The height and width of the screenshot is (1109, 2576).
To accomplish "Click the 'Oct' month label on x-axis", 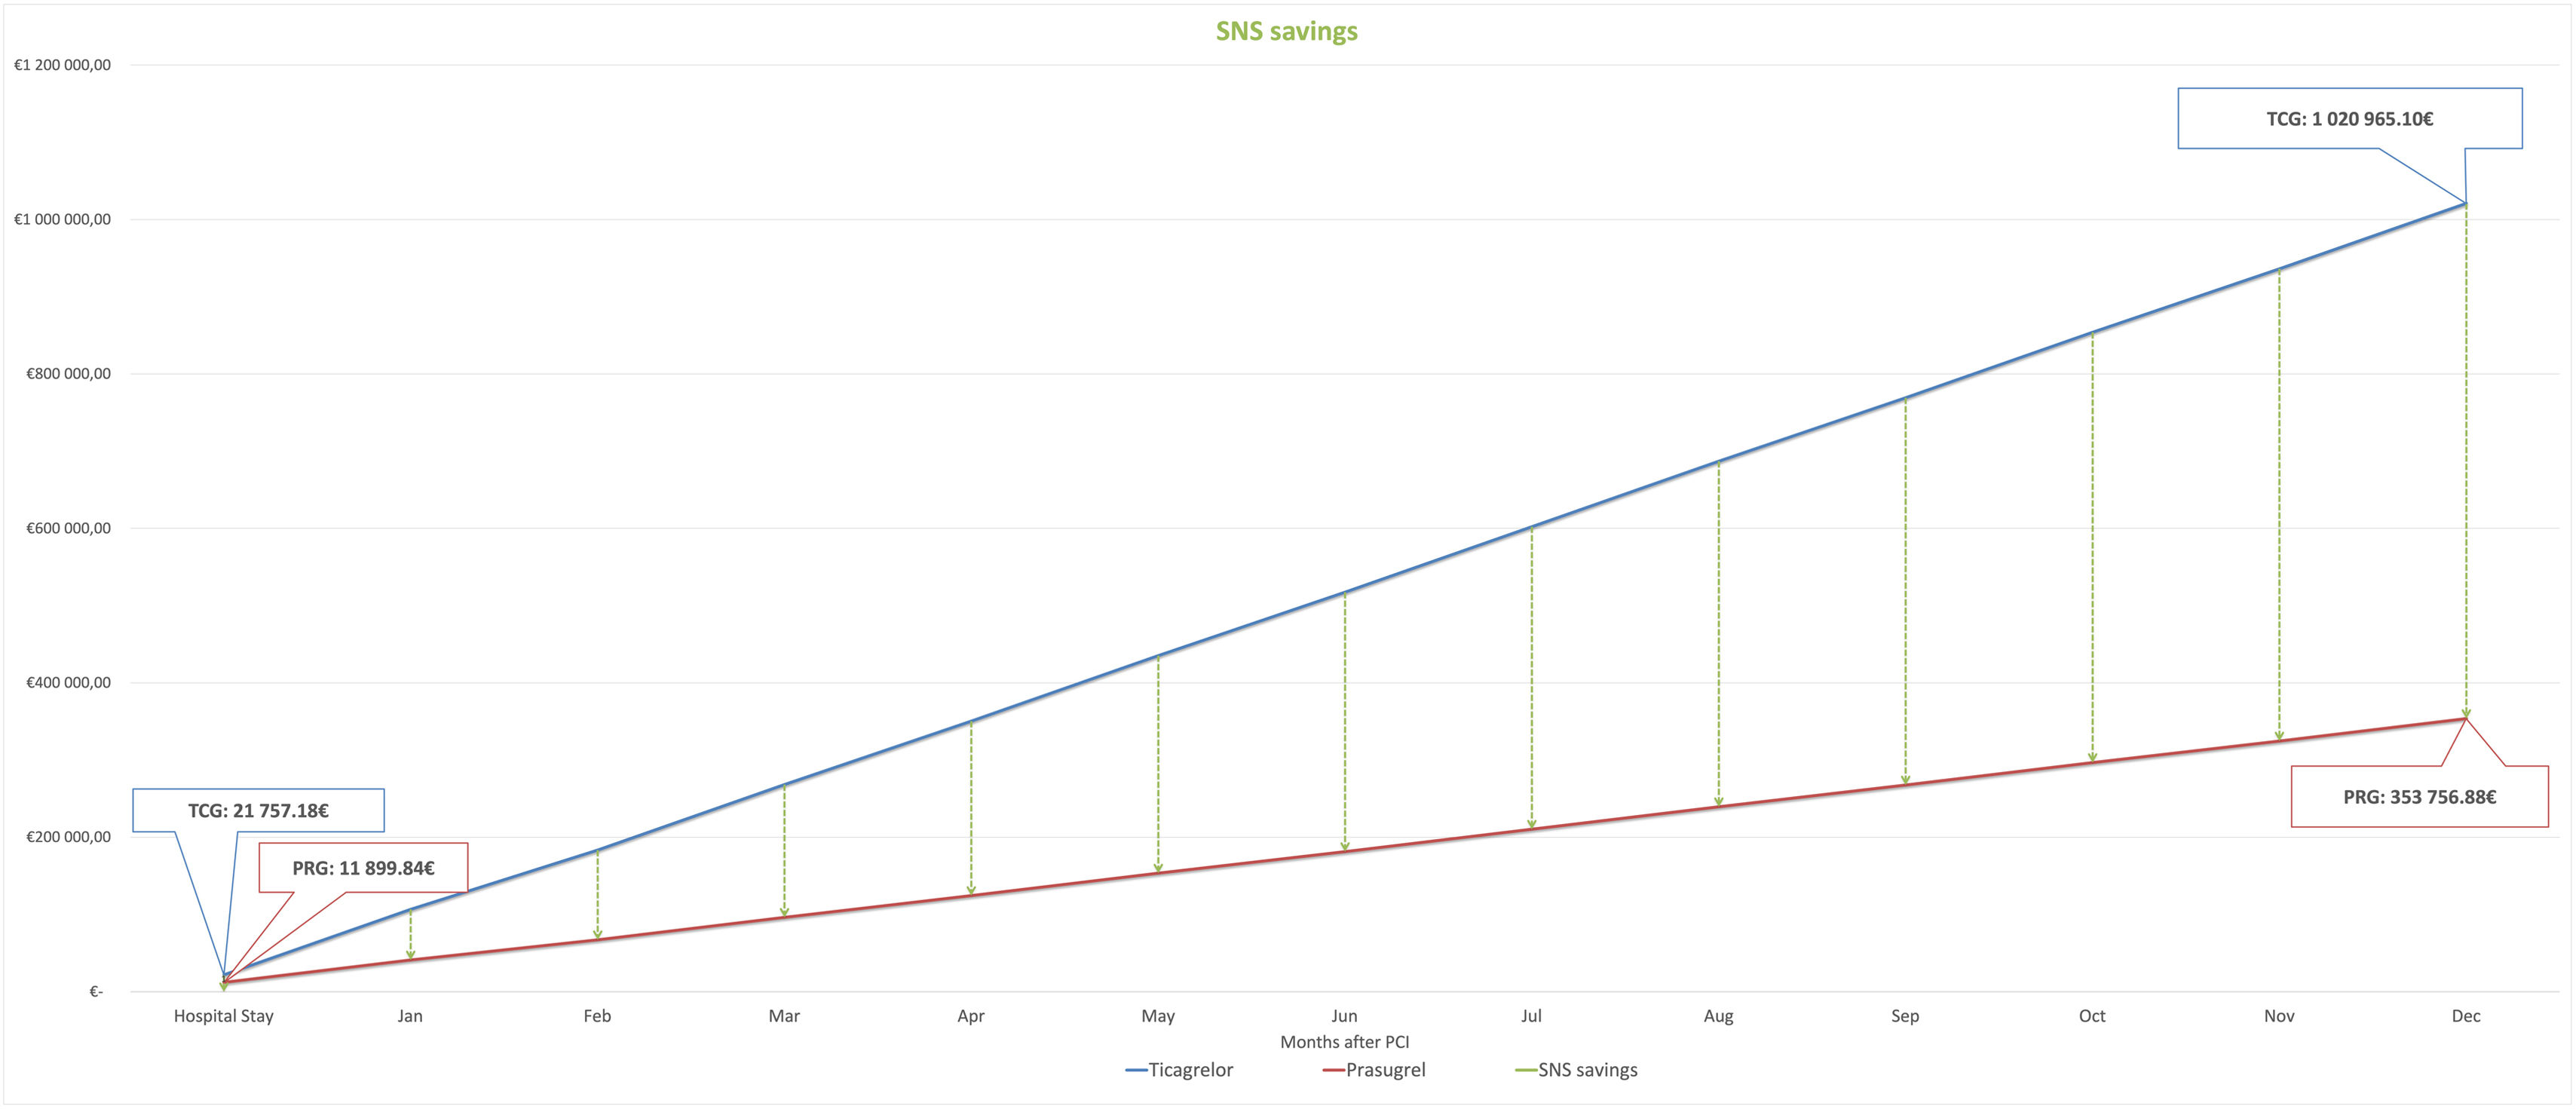I will click(2091, 1016).
